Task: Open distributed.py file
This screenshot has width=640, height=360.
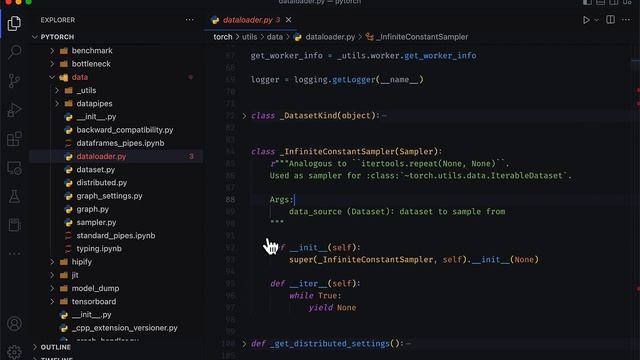Action: pyautogui.click(x=102, y=182)
